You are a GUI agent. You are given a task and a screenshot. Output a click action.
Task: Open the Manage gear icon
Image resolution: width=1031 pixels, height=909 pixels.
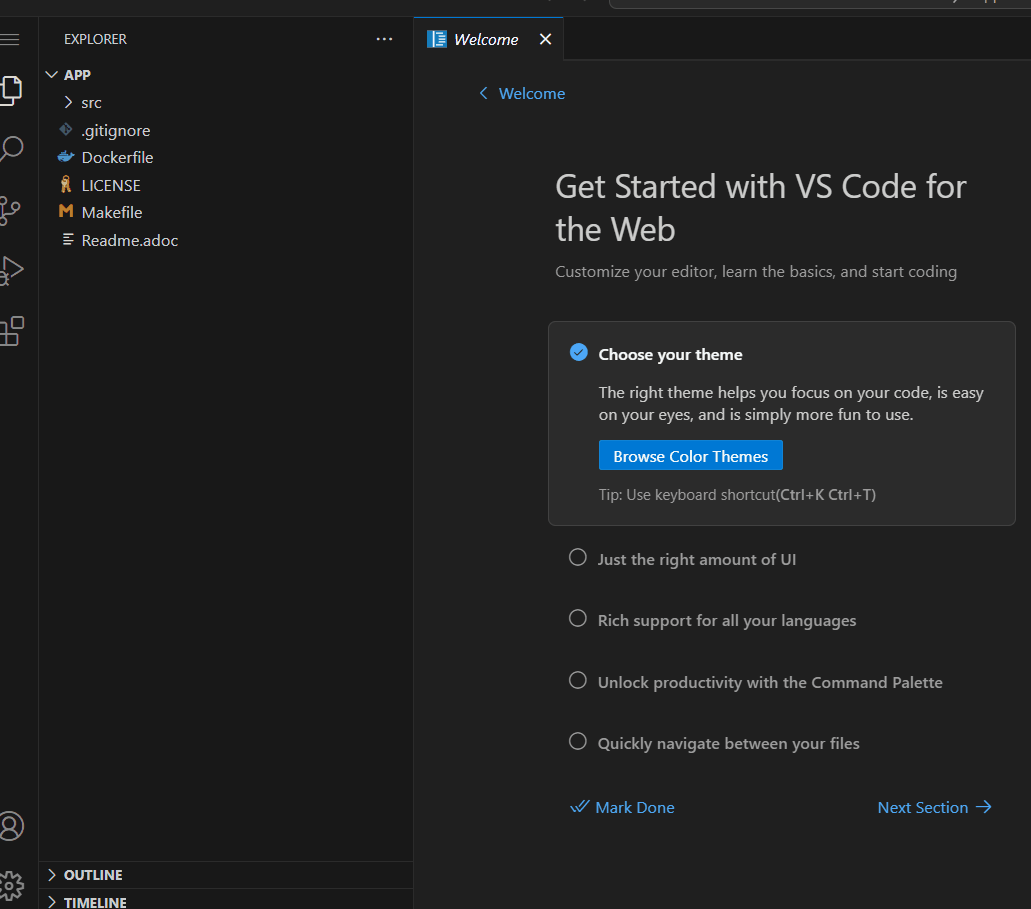10,884
